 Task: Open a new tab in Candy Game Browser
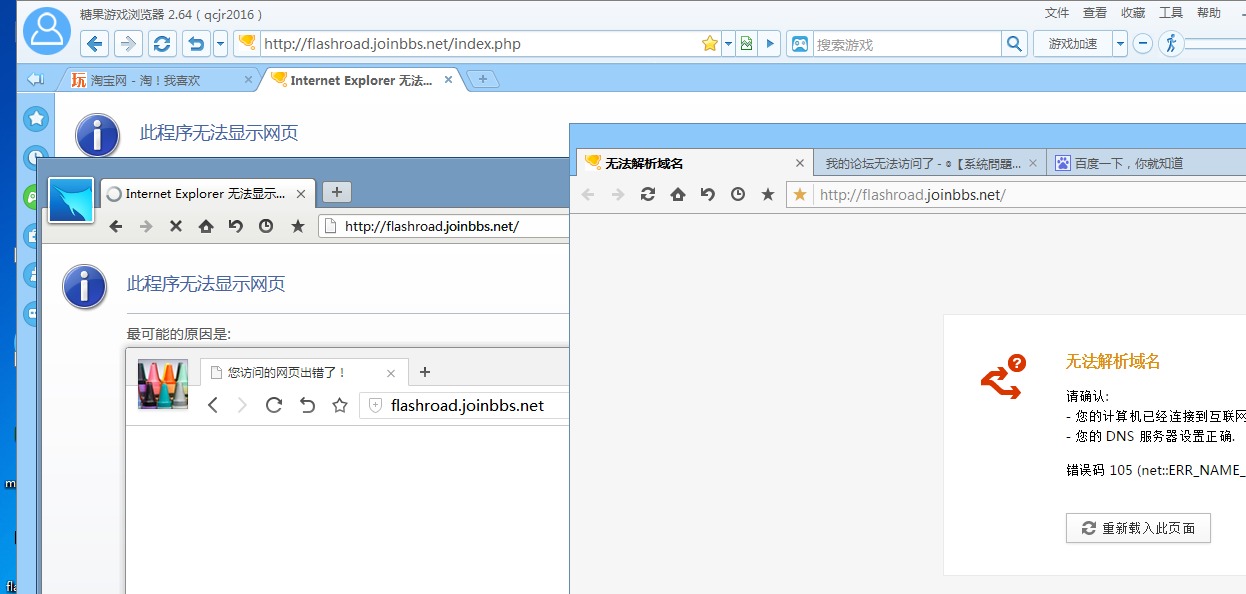coord(482,79)
